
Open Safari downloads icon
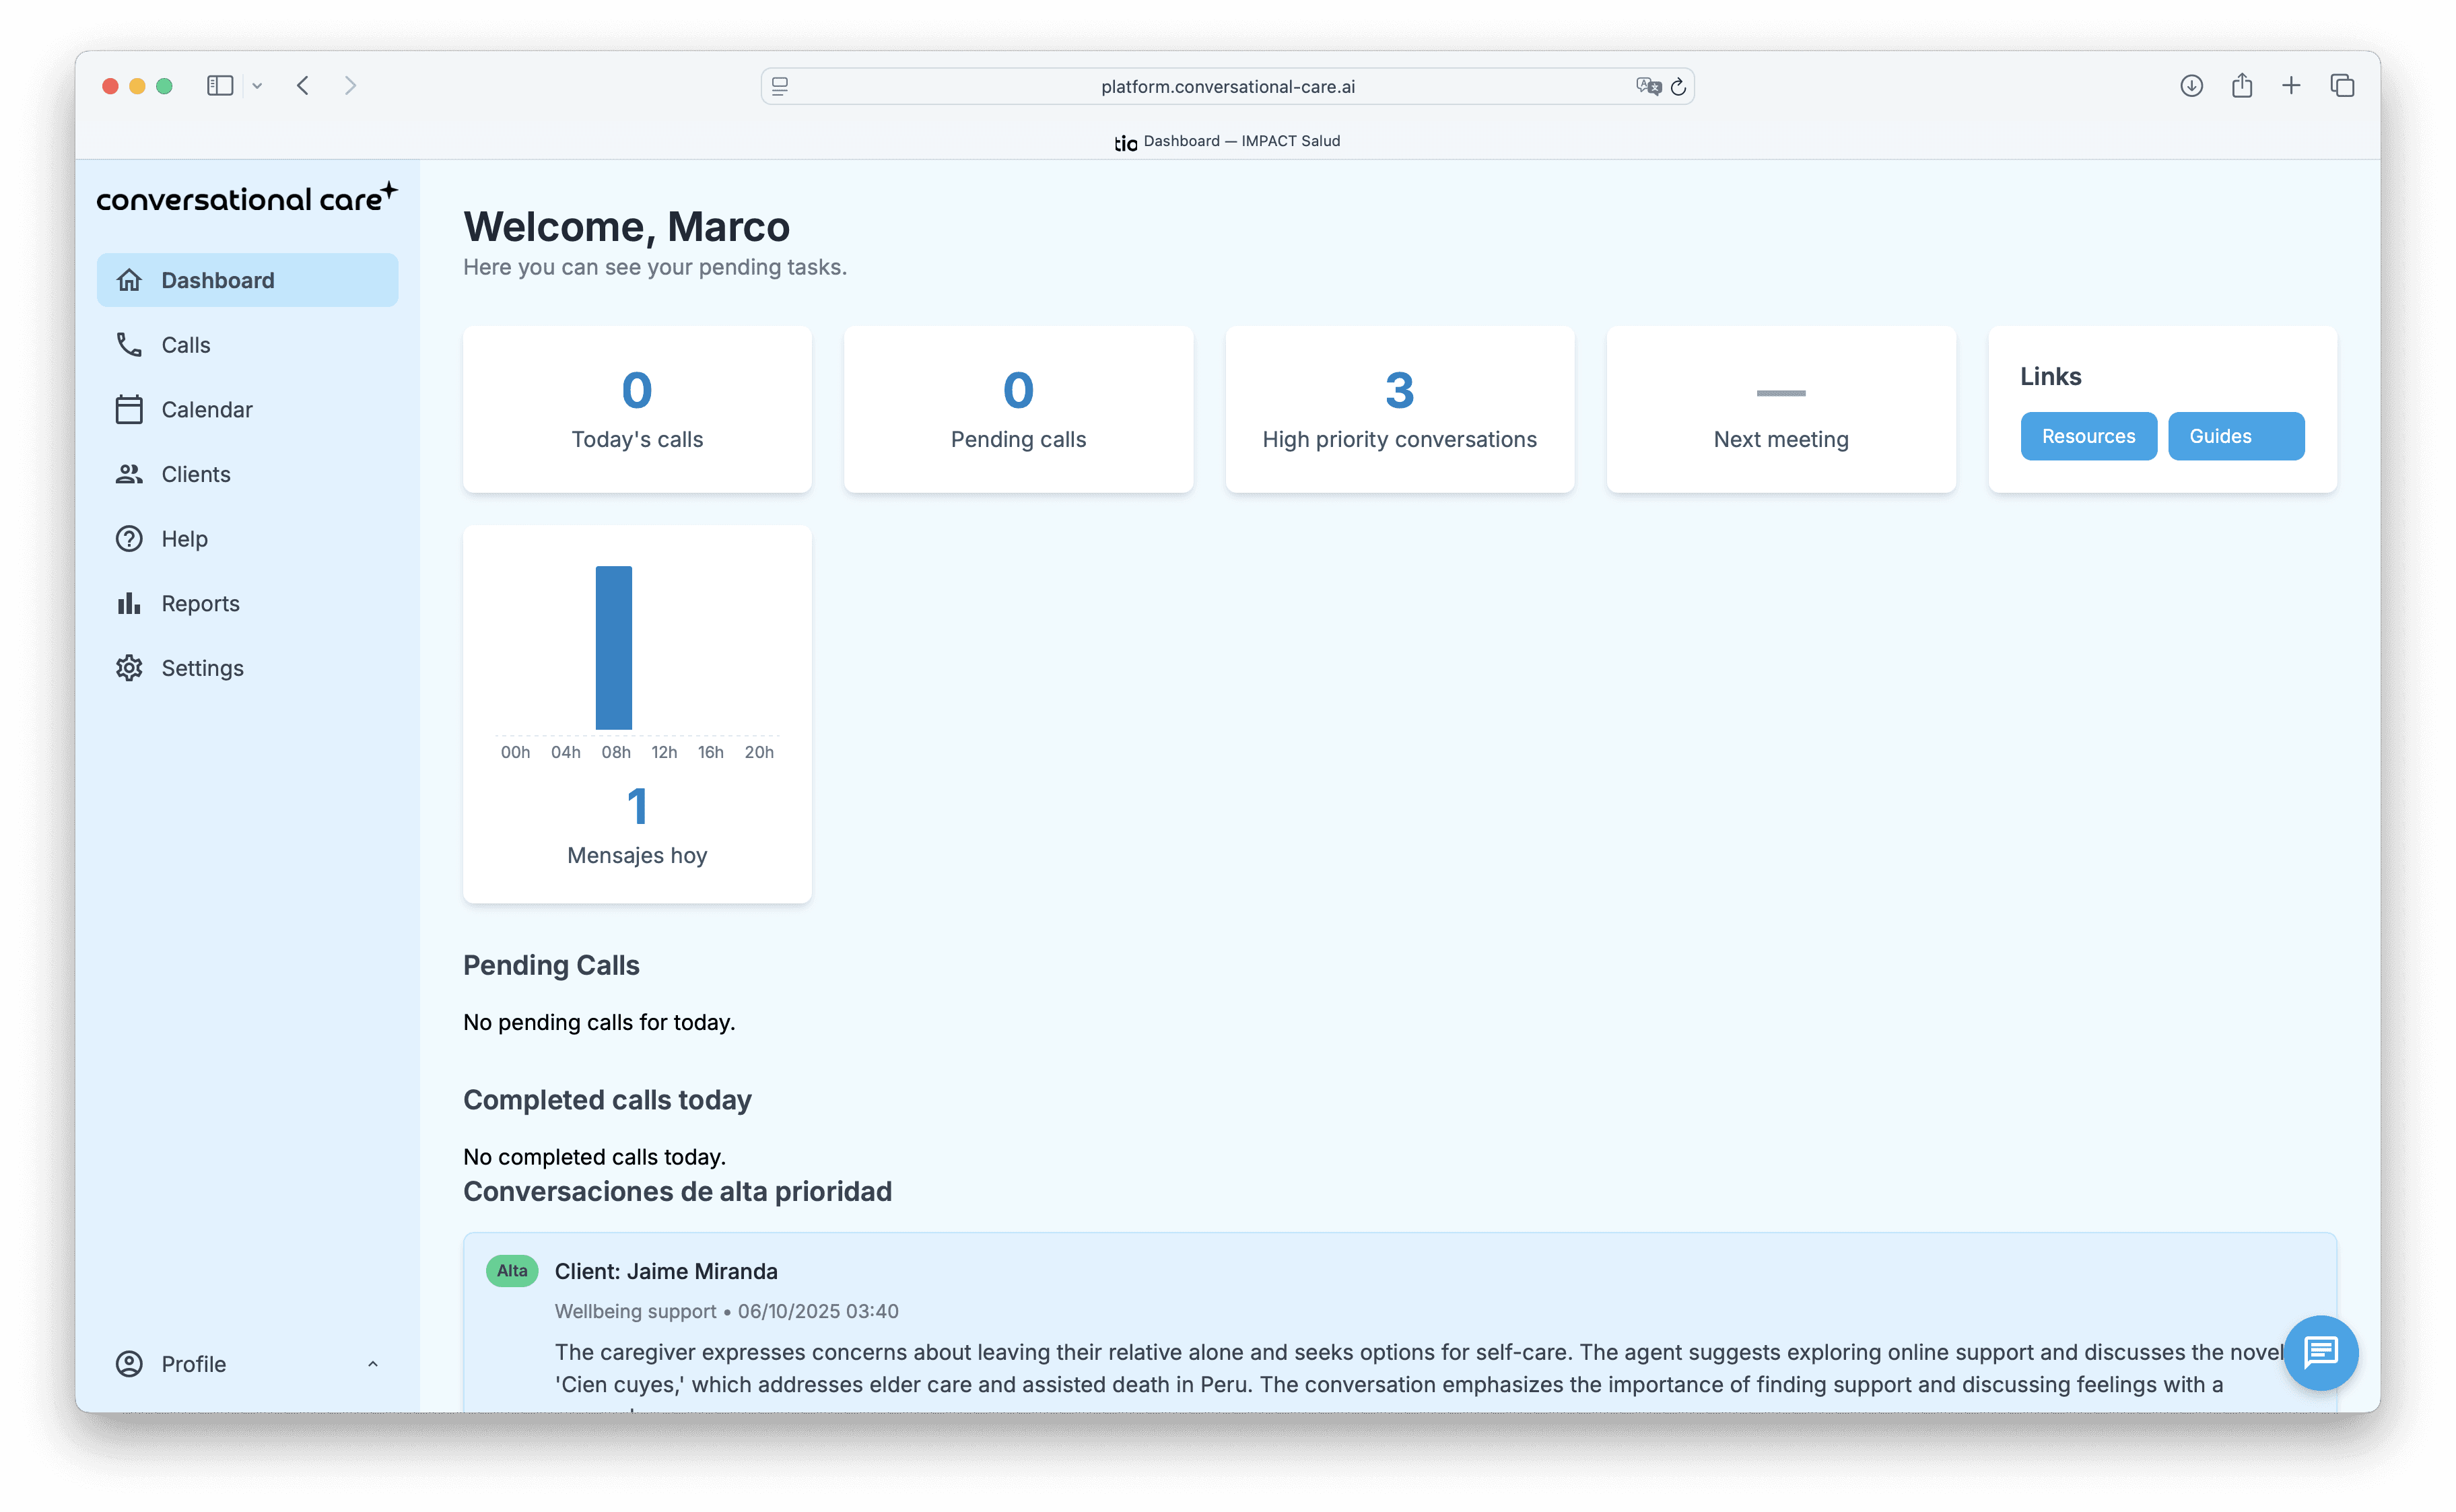pyautogui.click(x=2191, y=86)
